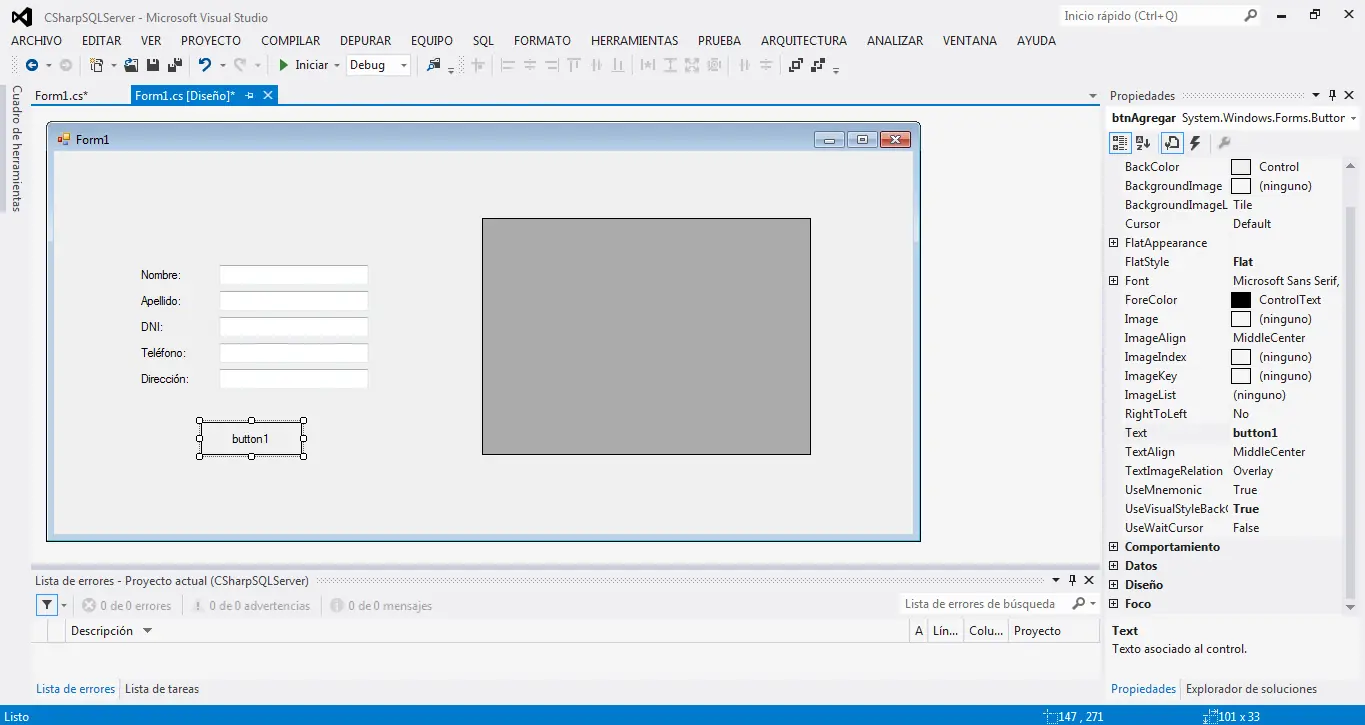Screen dimensions: 1365x725
Task: Click the Send to Back toolbar icon
Action: [818, 65]
